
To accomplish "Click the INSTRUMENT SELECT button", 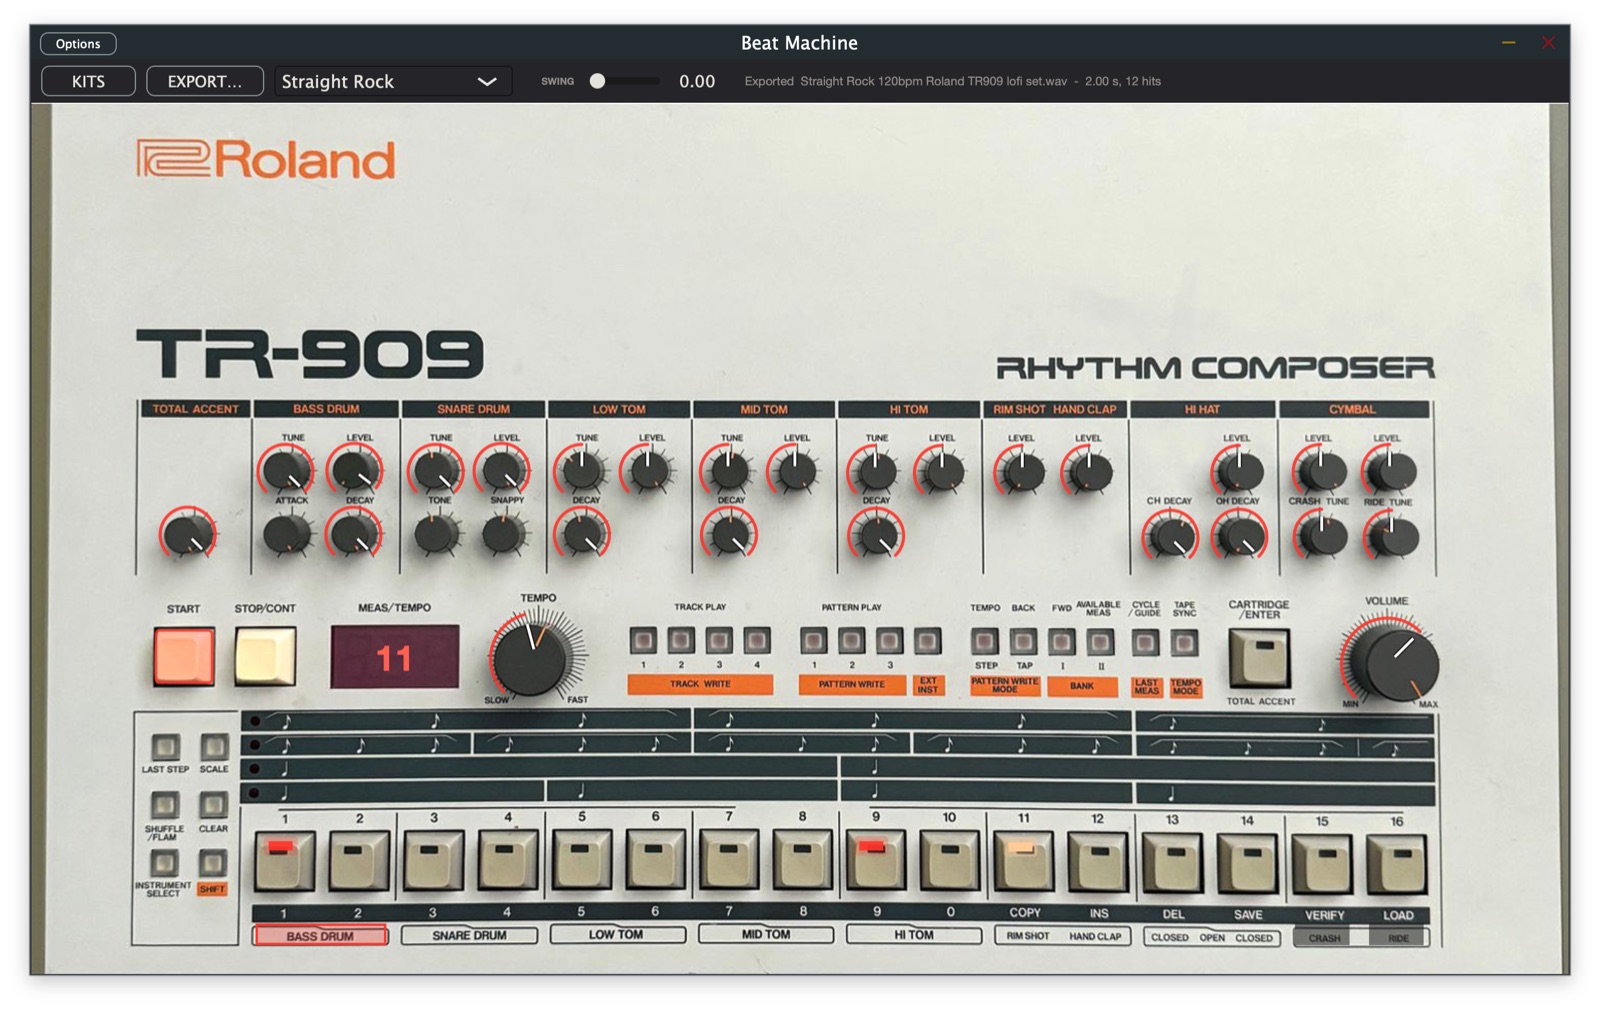I will 165,862.
